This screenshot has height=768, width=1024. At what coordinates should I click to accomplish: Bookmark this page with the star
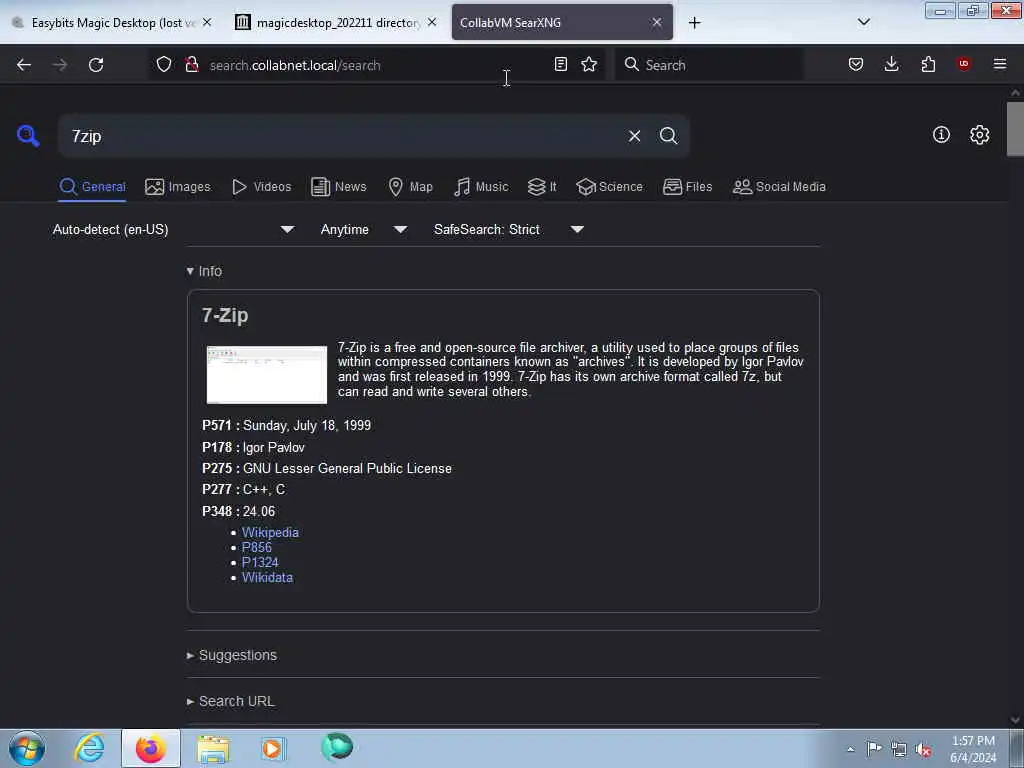point(589,64)
